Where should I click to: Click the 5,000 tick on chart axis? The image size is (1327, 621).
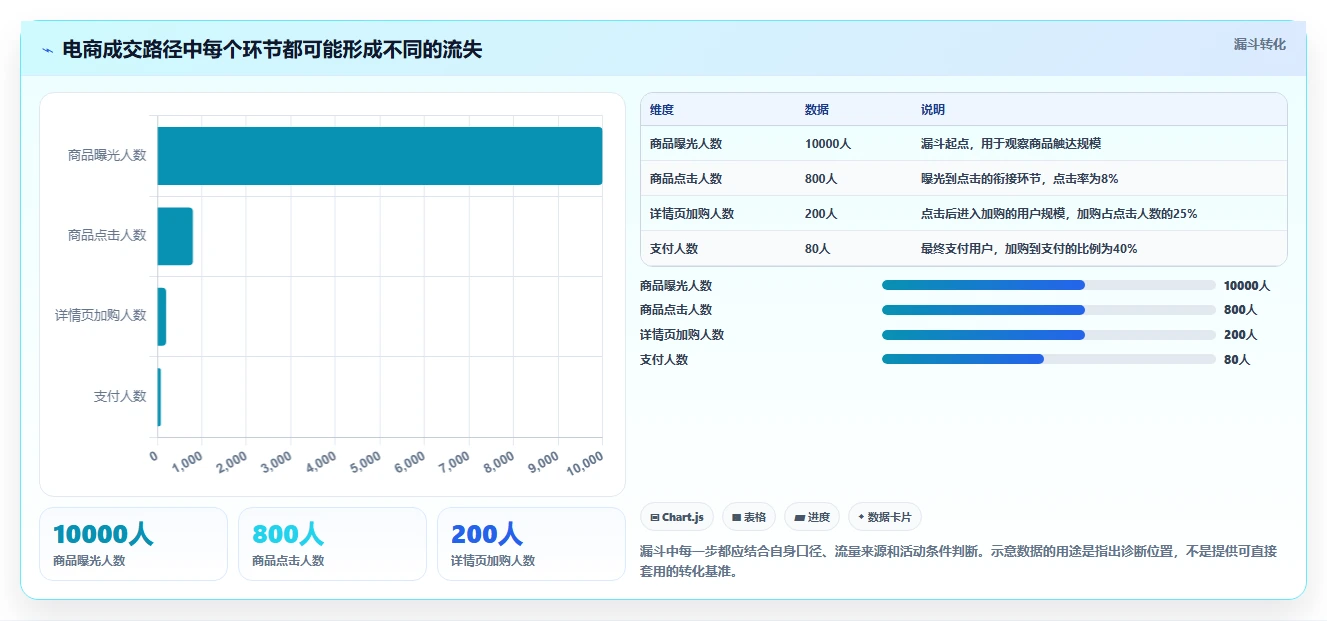[365, 461]
